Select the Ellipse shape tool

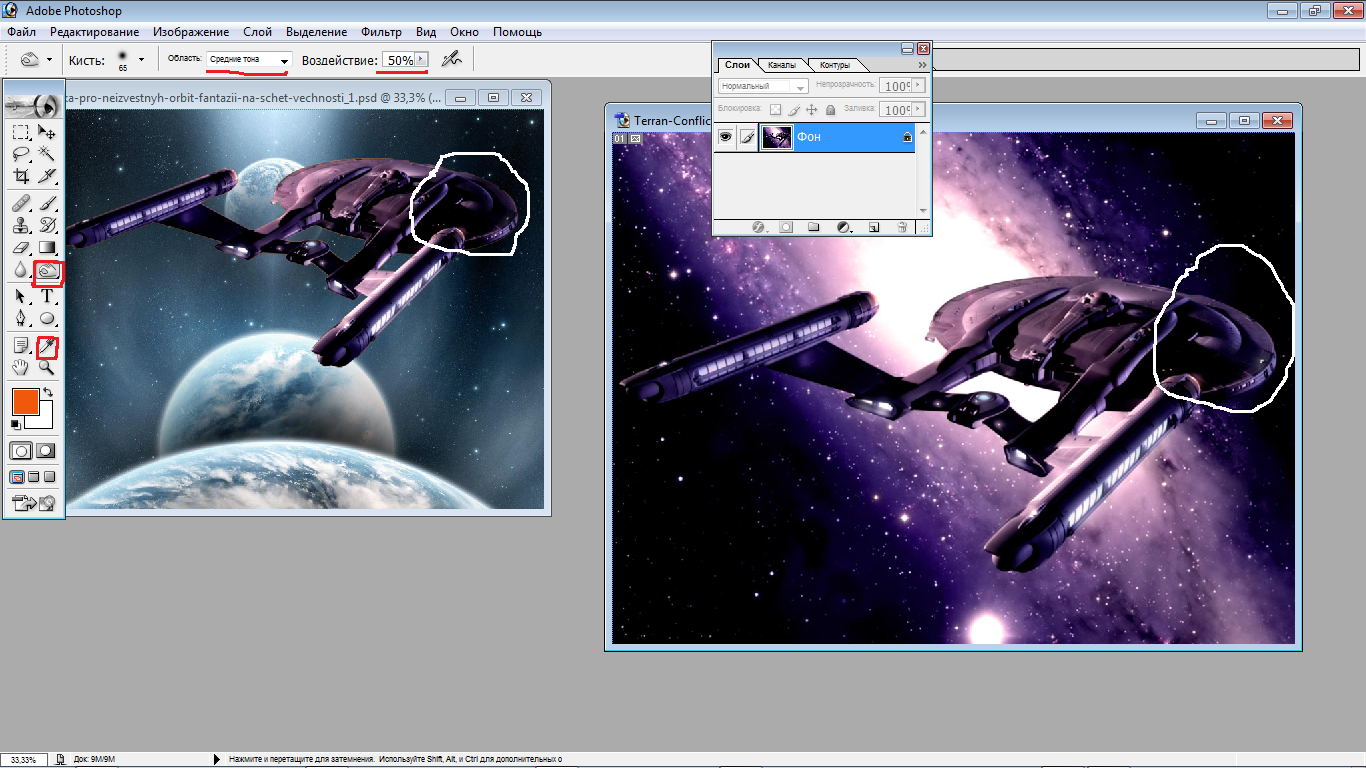47,318
